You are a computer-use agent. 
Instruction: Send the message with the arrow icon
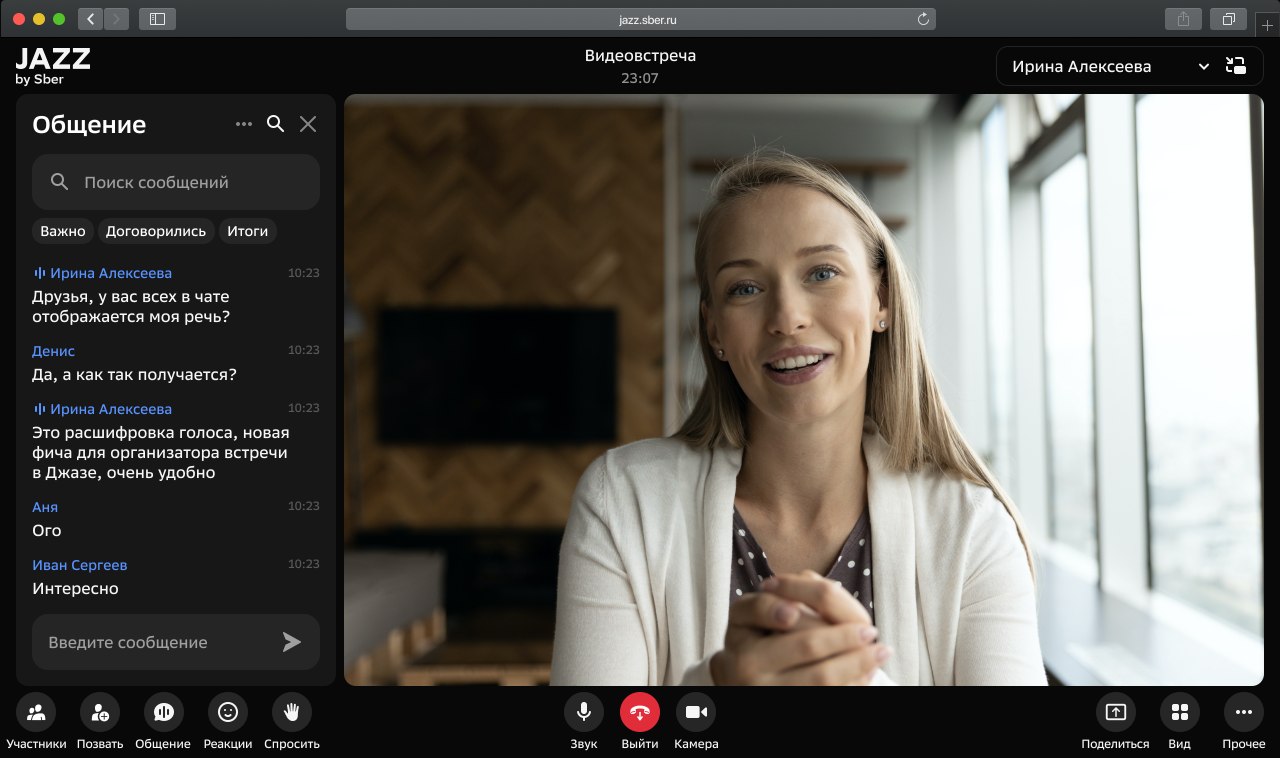[291, 642]
